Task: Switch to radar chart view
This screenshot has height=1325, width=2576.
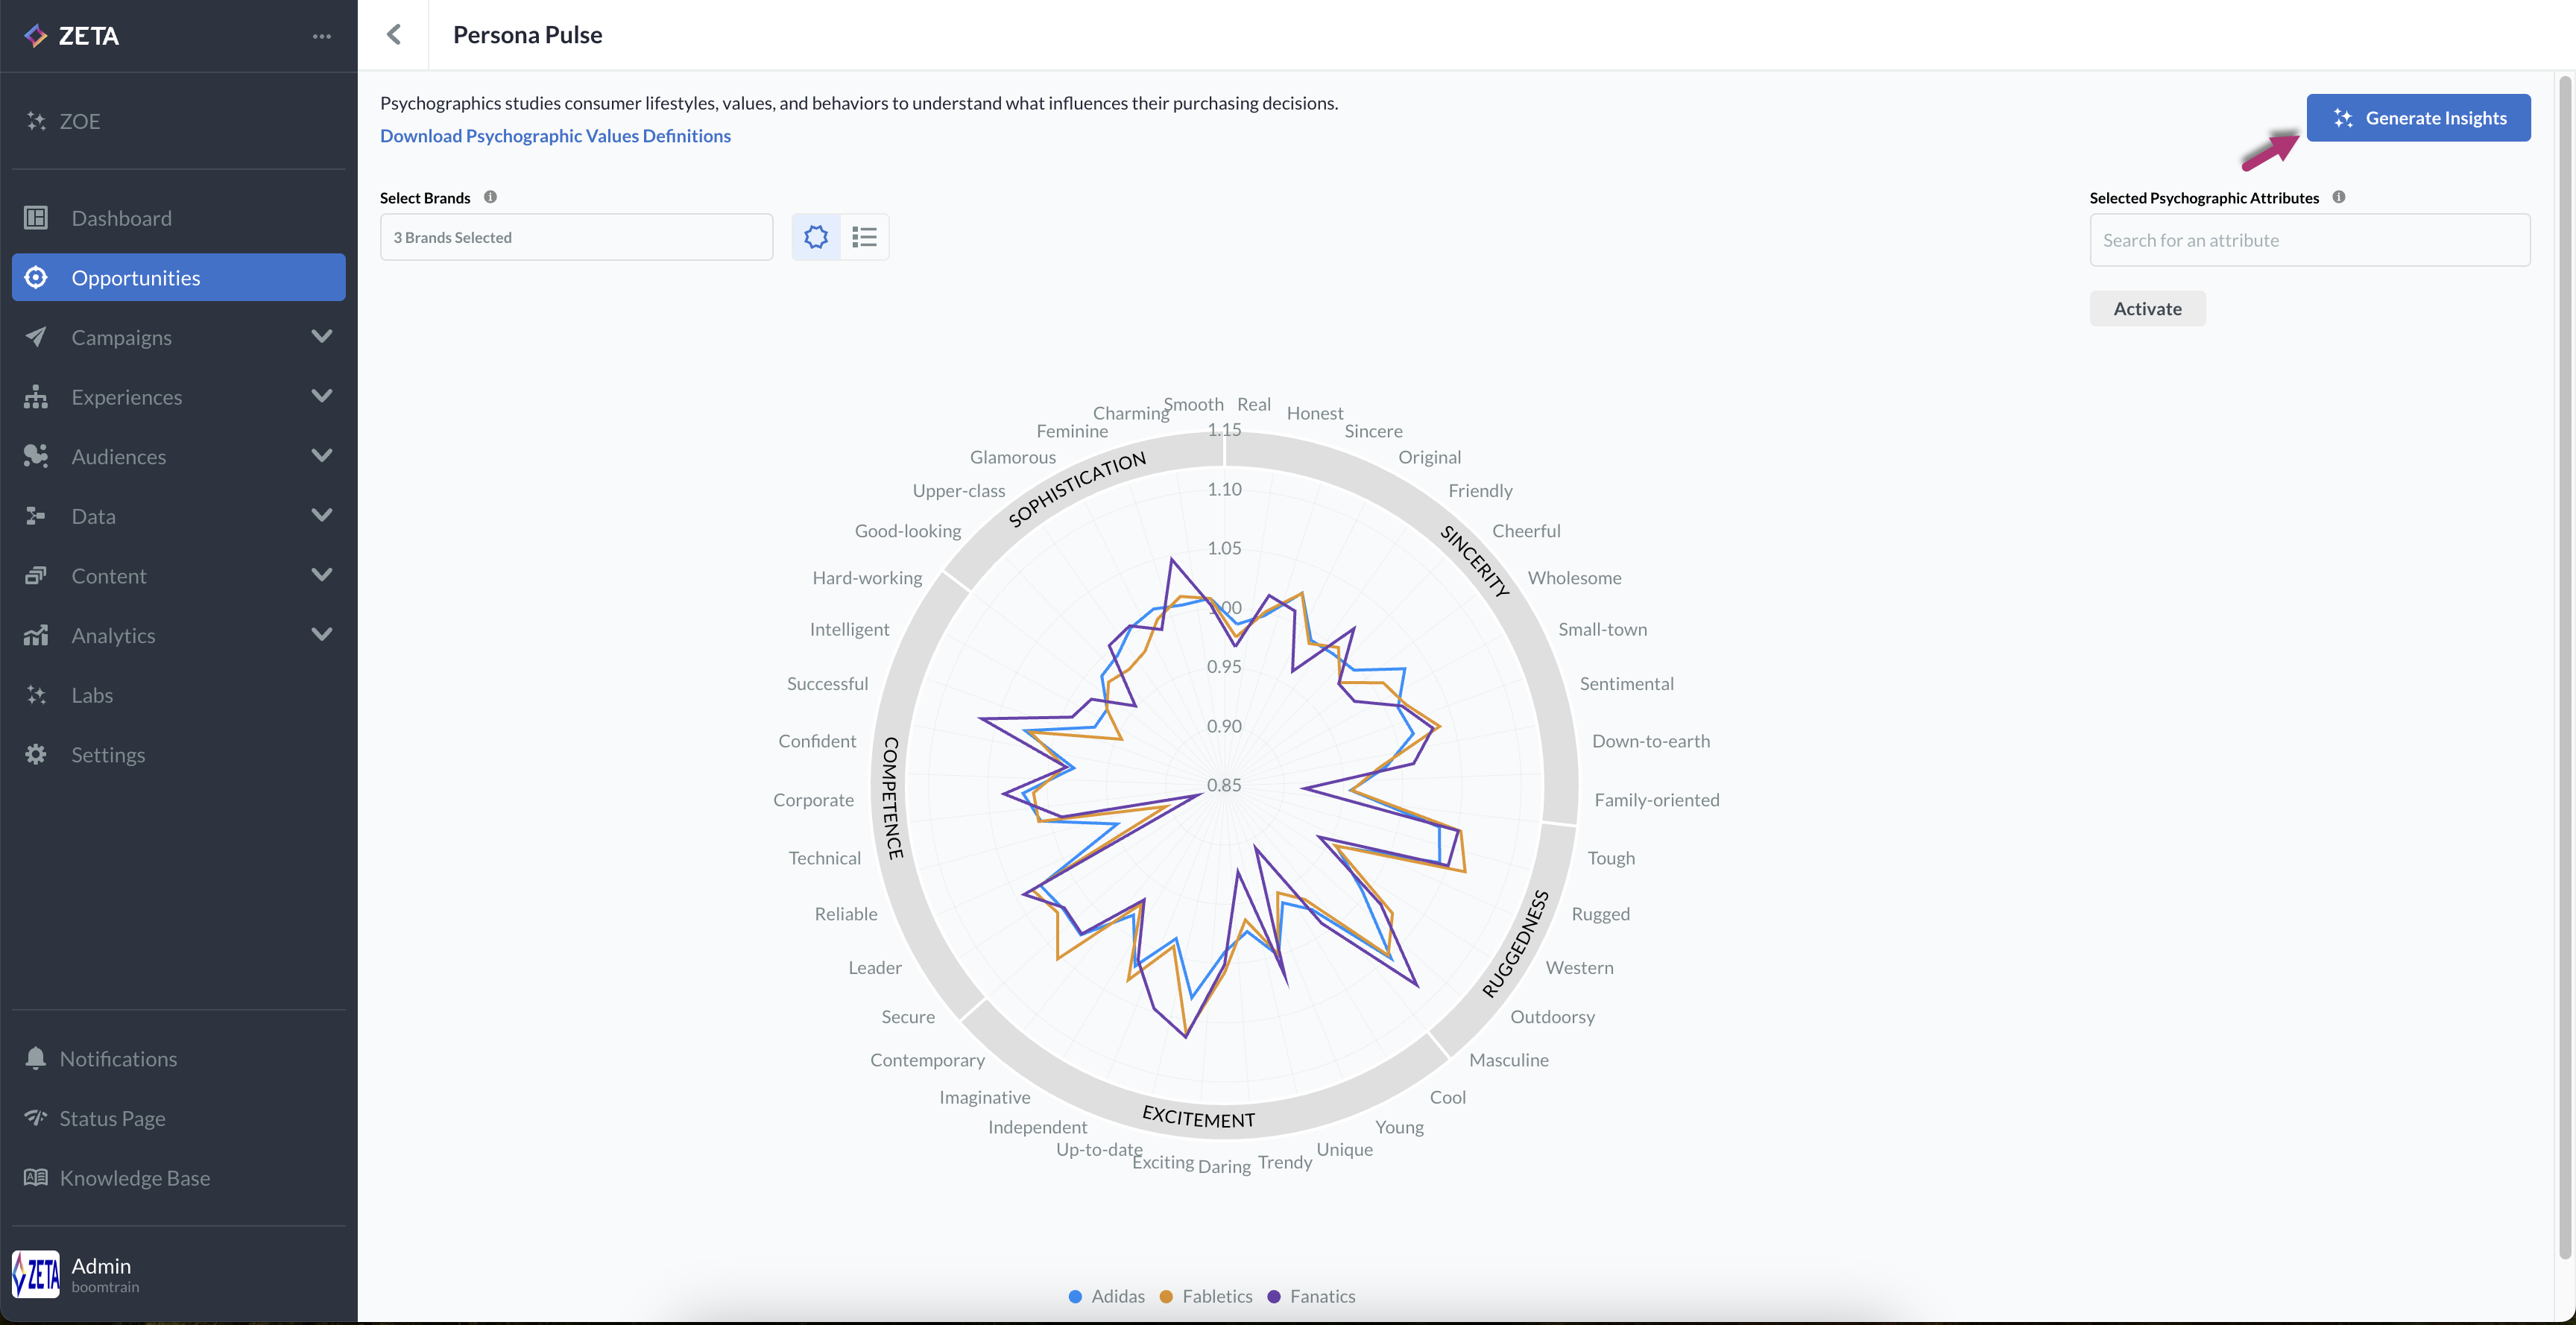Action: (x=816, y=237)
